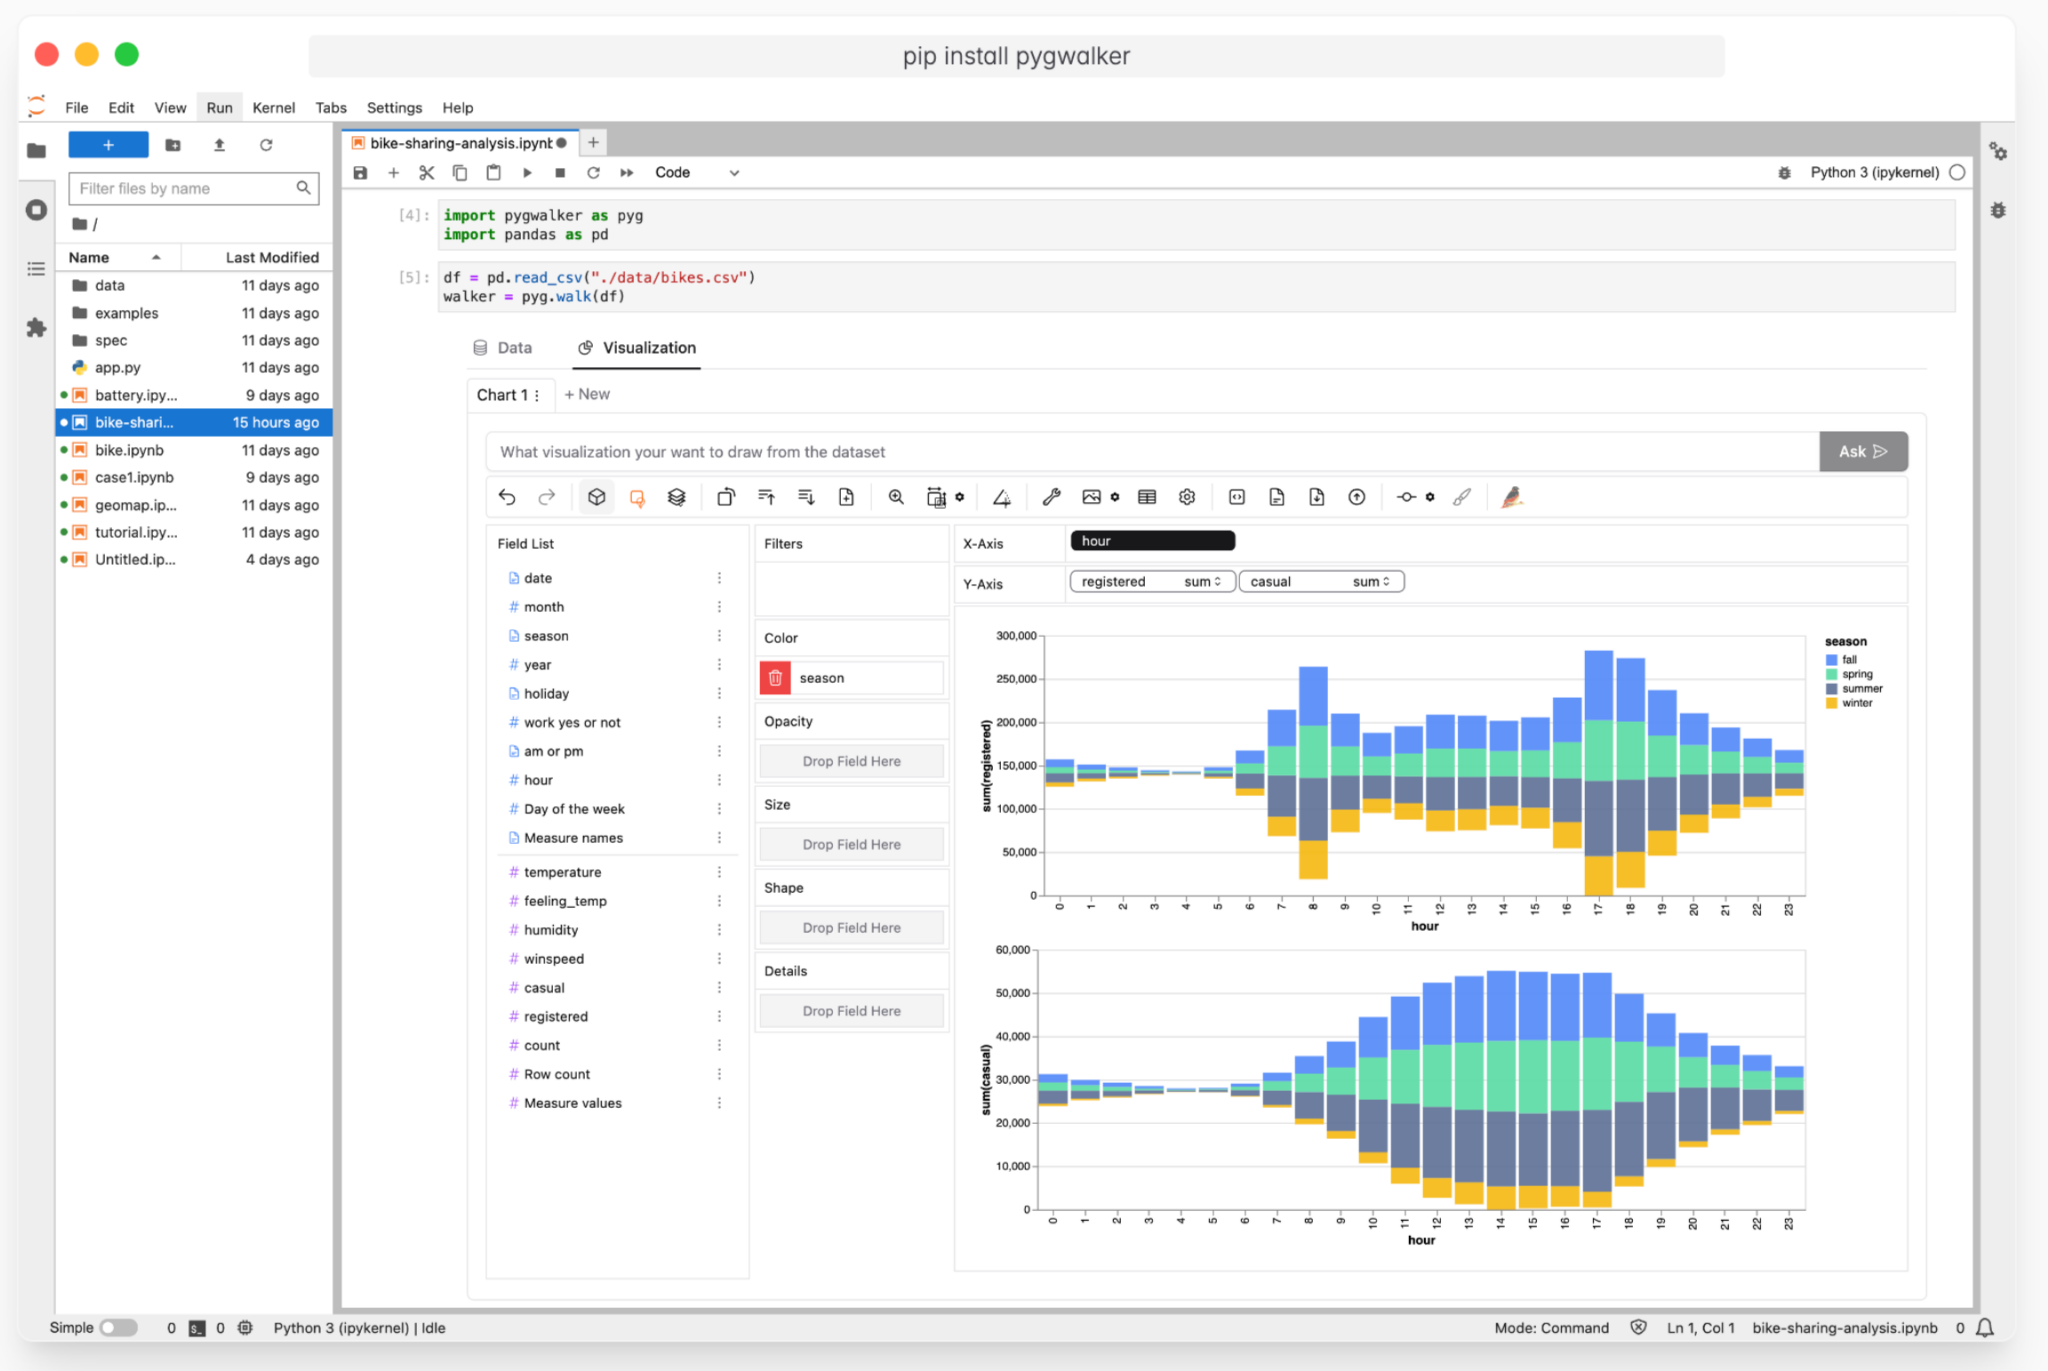Click the zoom magnifier chart icon

(896, 497)
